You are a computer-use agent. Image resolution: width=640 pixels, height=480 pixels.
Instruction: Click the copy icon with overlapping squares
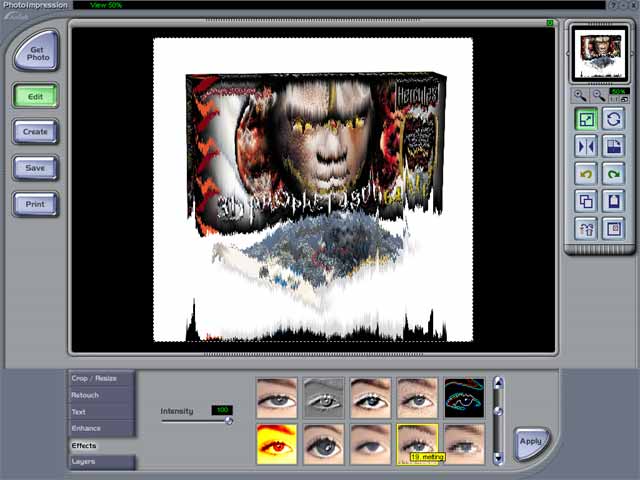[586, 200]
